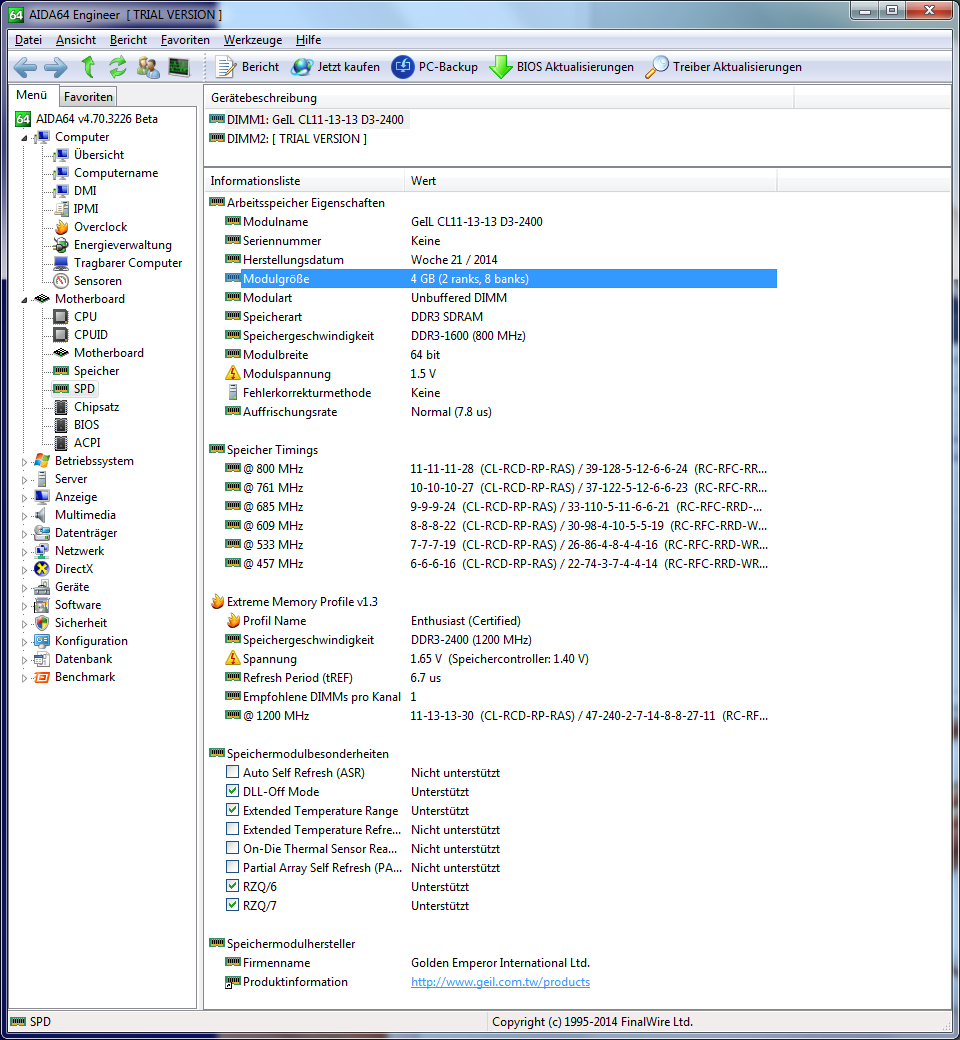Switch to the Favoriten tab
Image resolution: width=960 pixels, height=1040 pixels.
(88, 97)
